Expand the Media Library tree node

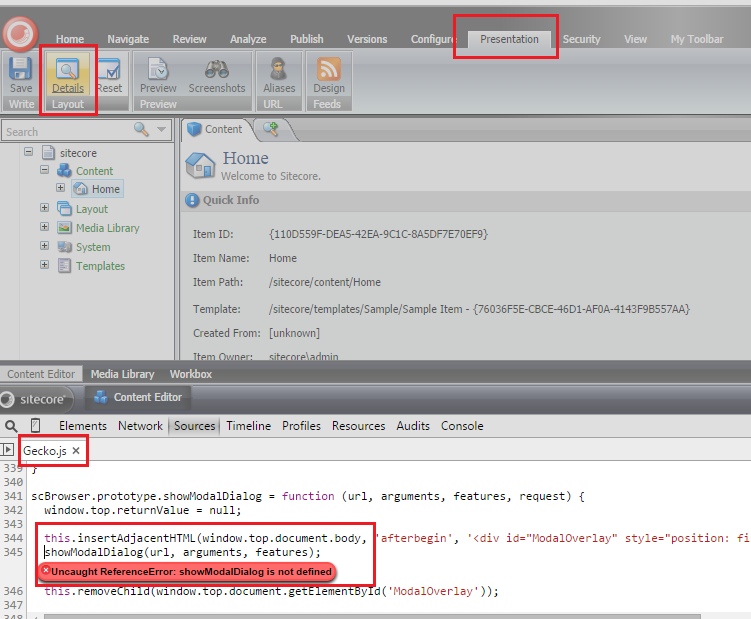click(45, 227)
